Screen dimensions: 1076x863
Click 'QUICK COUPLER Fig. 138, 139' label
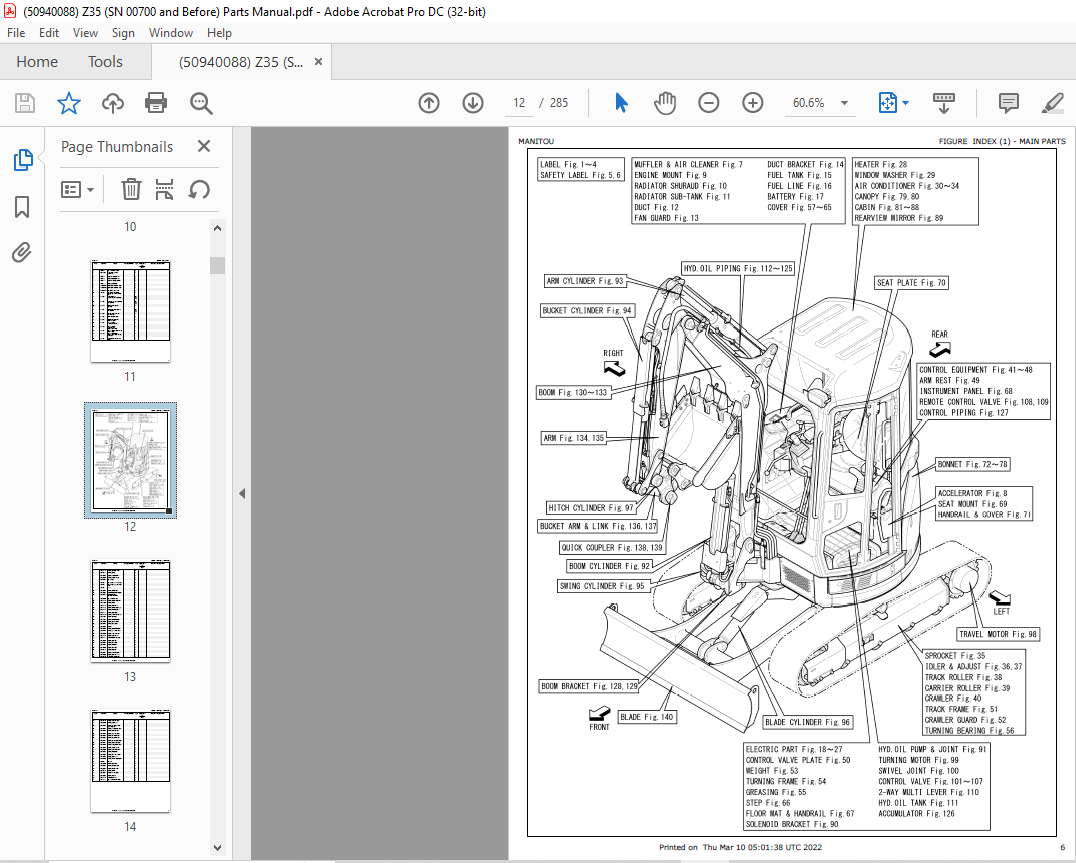[612, 547]
